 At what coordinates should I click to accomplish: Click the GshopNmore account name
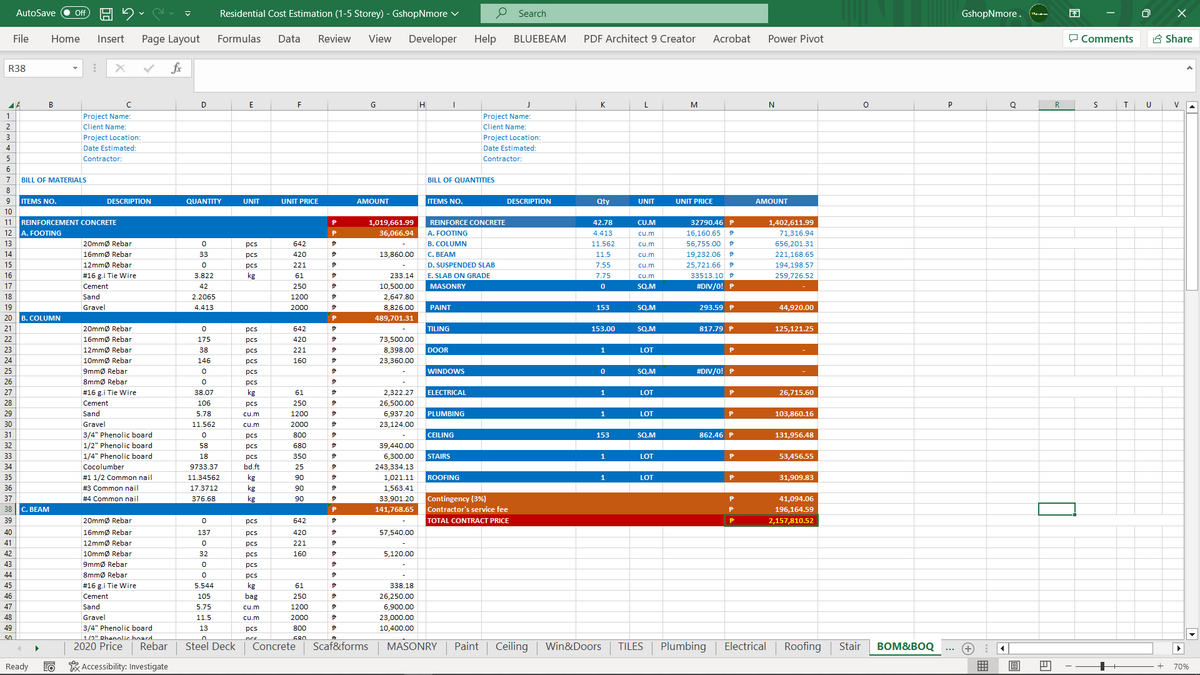(x=990, y=14)
